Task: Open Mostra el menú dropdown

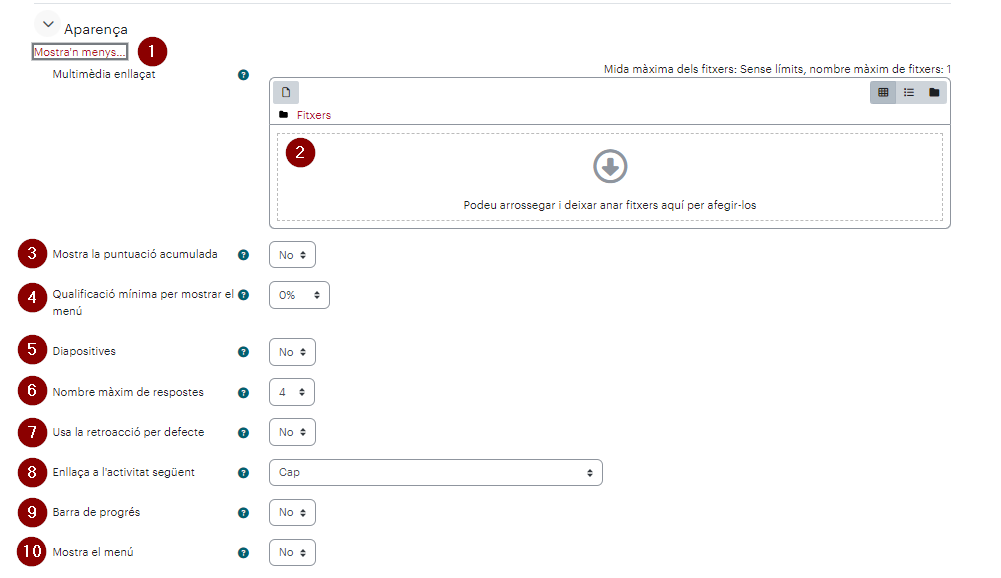Action: 292,552
